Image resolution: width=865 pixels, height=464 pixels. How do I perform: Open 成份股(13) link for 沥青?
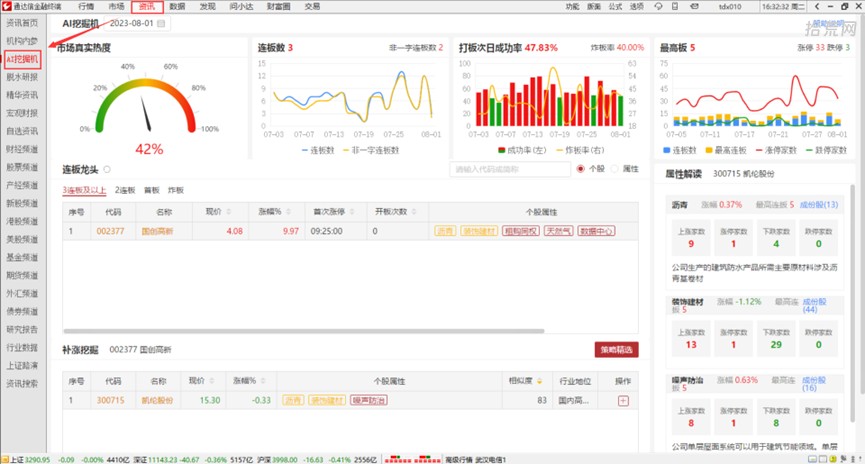point(819,205)
